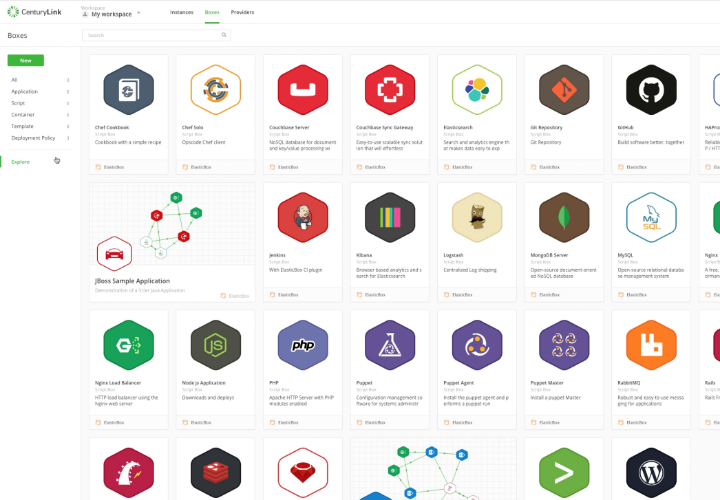Screen dimensions: 720x500
Task: Open the GitHub box icon
Action: coord(651,90)
